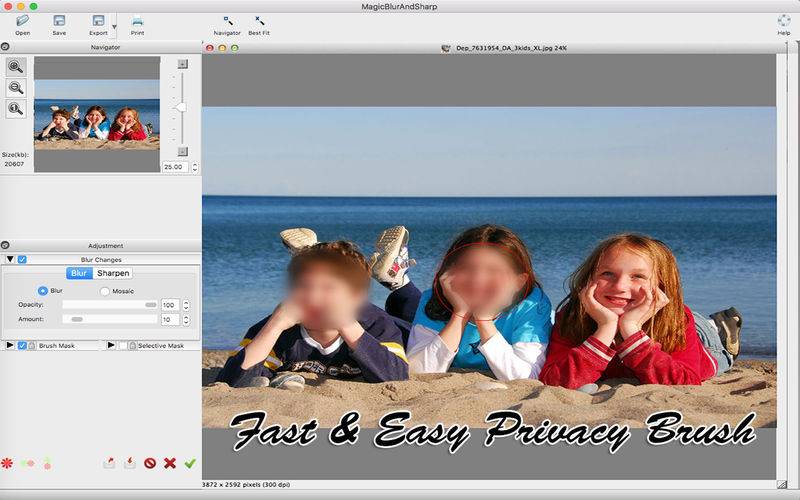
Task: Cancel changes with the red X icon
Action: click(x=170, y=463)
